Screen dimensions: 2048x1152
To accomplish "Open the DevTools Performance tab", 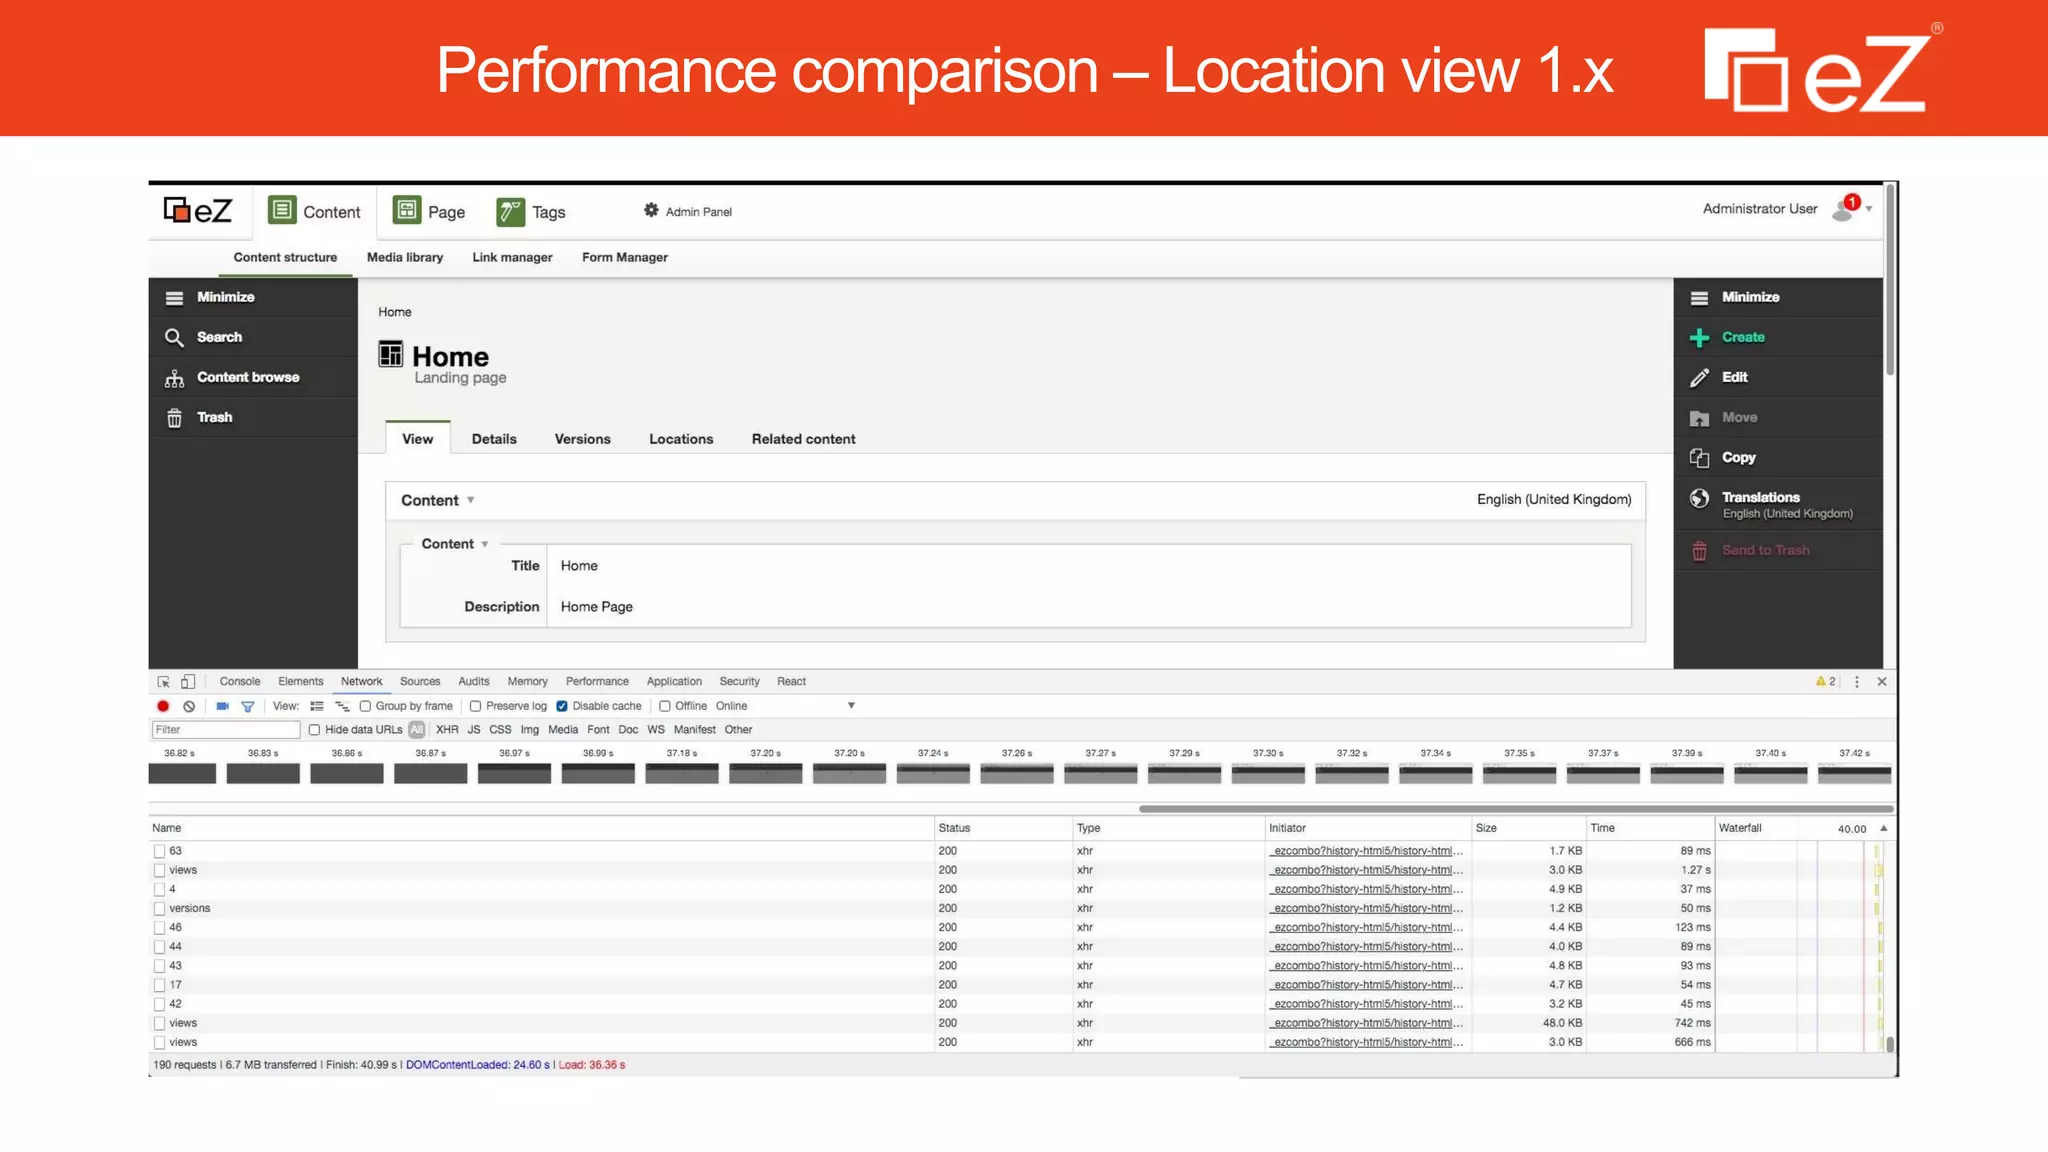I will tap(597, 682).
